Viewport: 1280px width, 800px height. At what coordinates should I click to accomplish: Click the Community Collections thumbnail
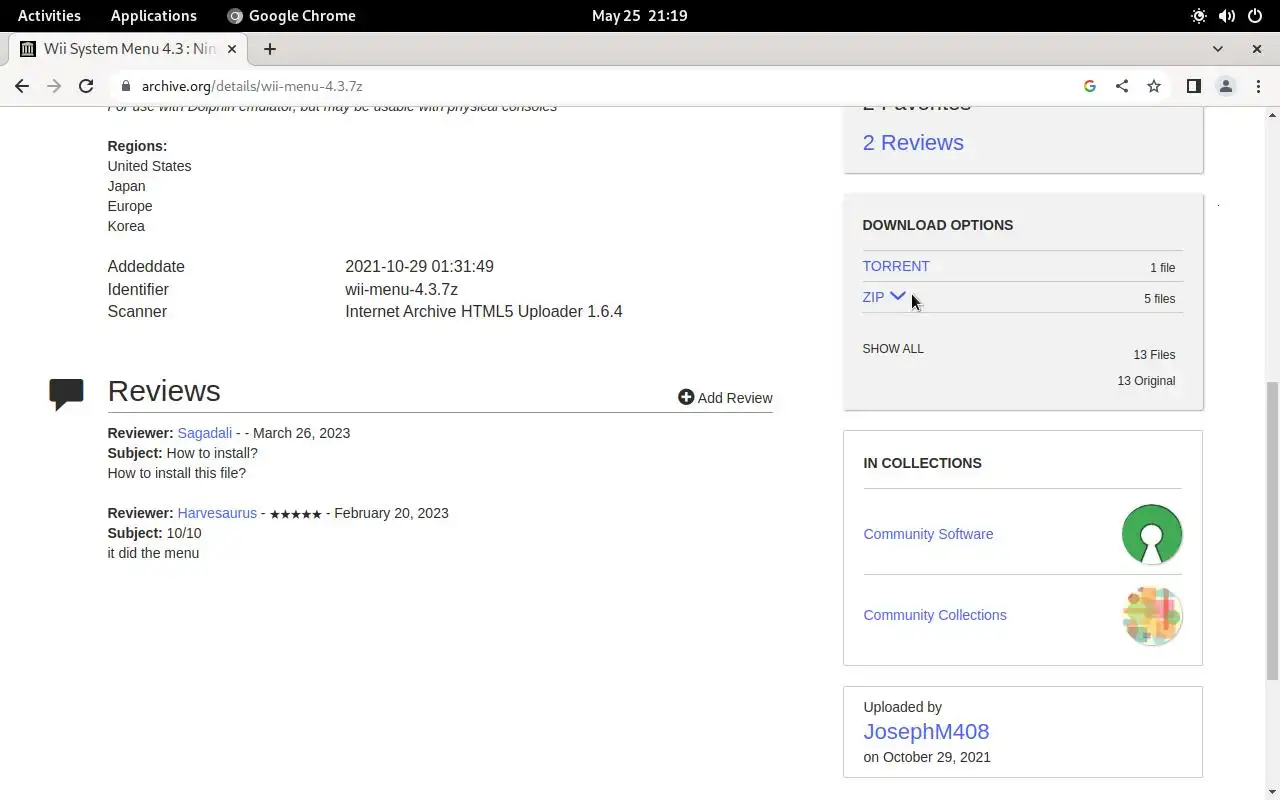[1152, 615]
